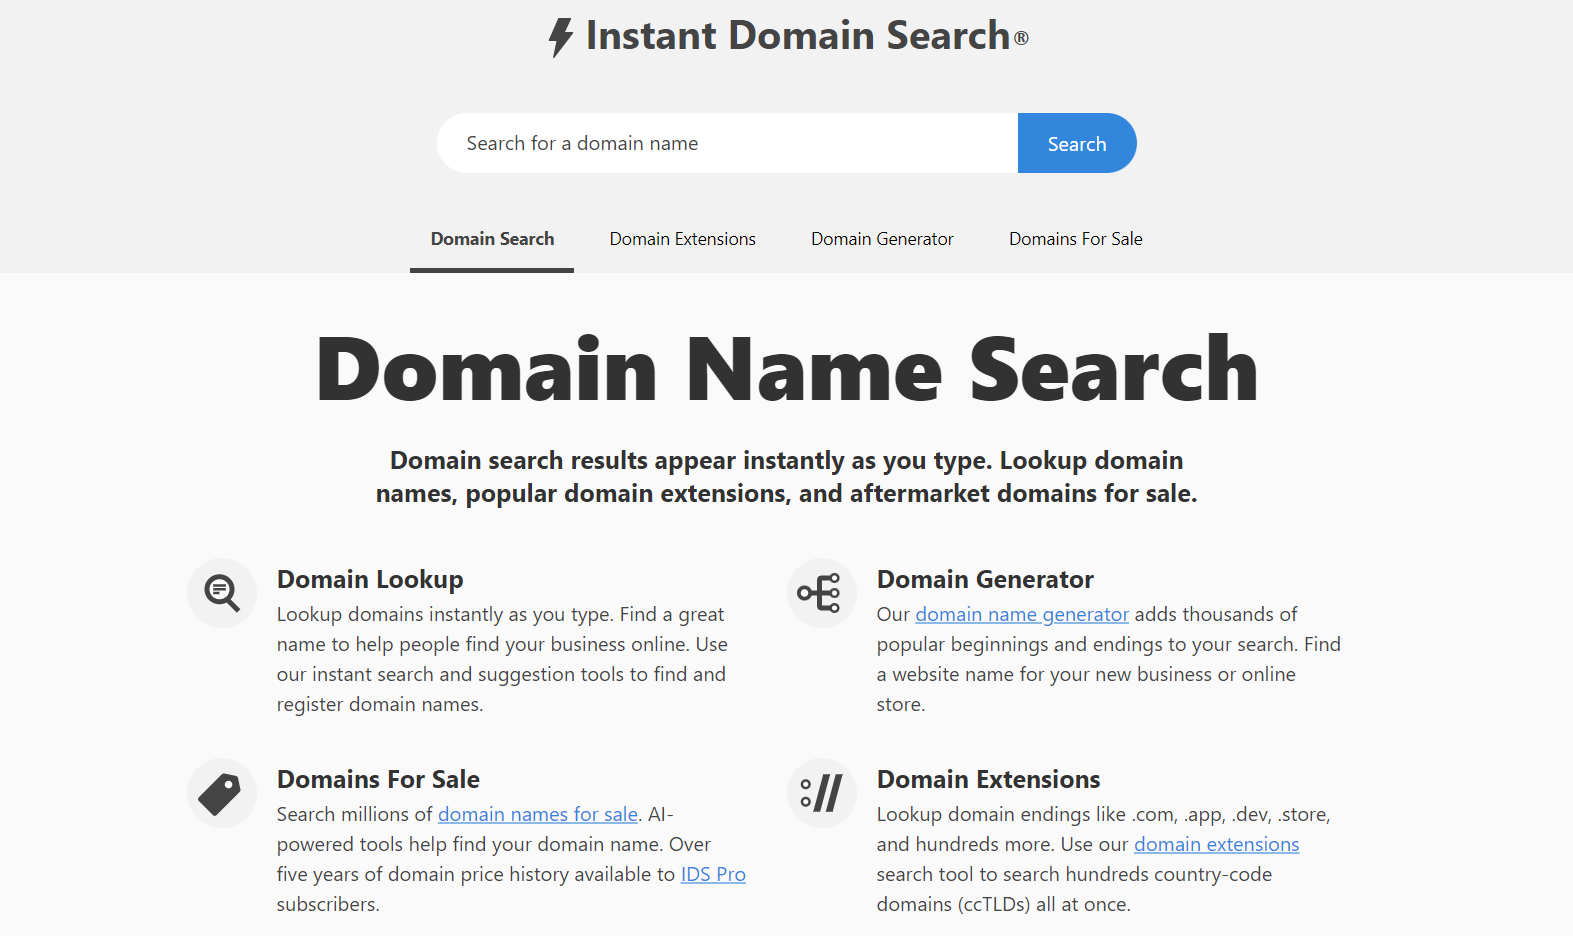Follow the domain names for sale link
Viewport: 1573px width, 936px height.
point(538,814)
